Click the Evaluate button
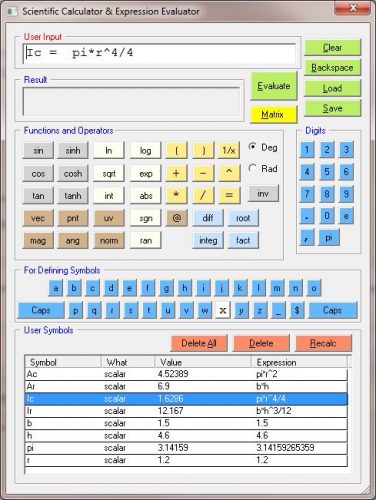The image size is (376, 500). click(x=274, y=86)
